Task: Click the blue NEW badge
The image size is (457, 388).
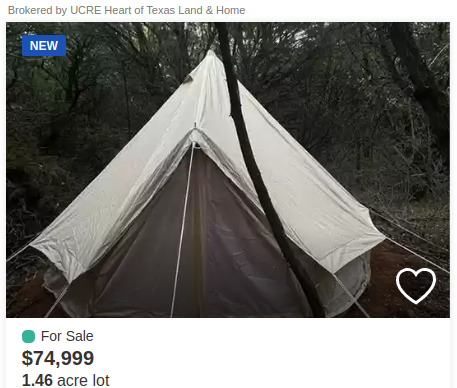Action: [44, 46]
